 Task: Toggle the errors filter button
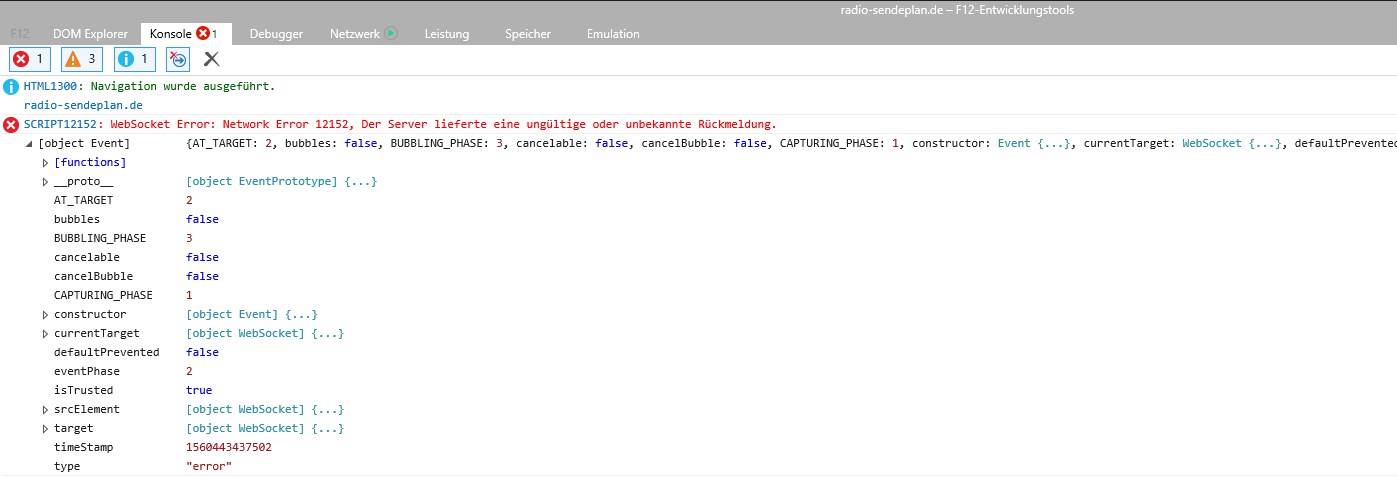click(x=29, y=59)
